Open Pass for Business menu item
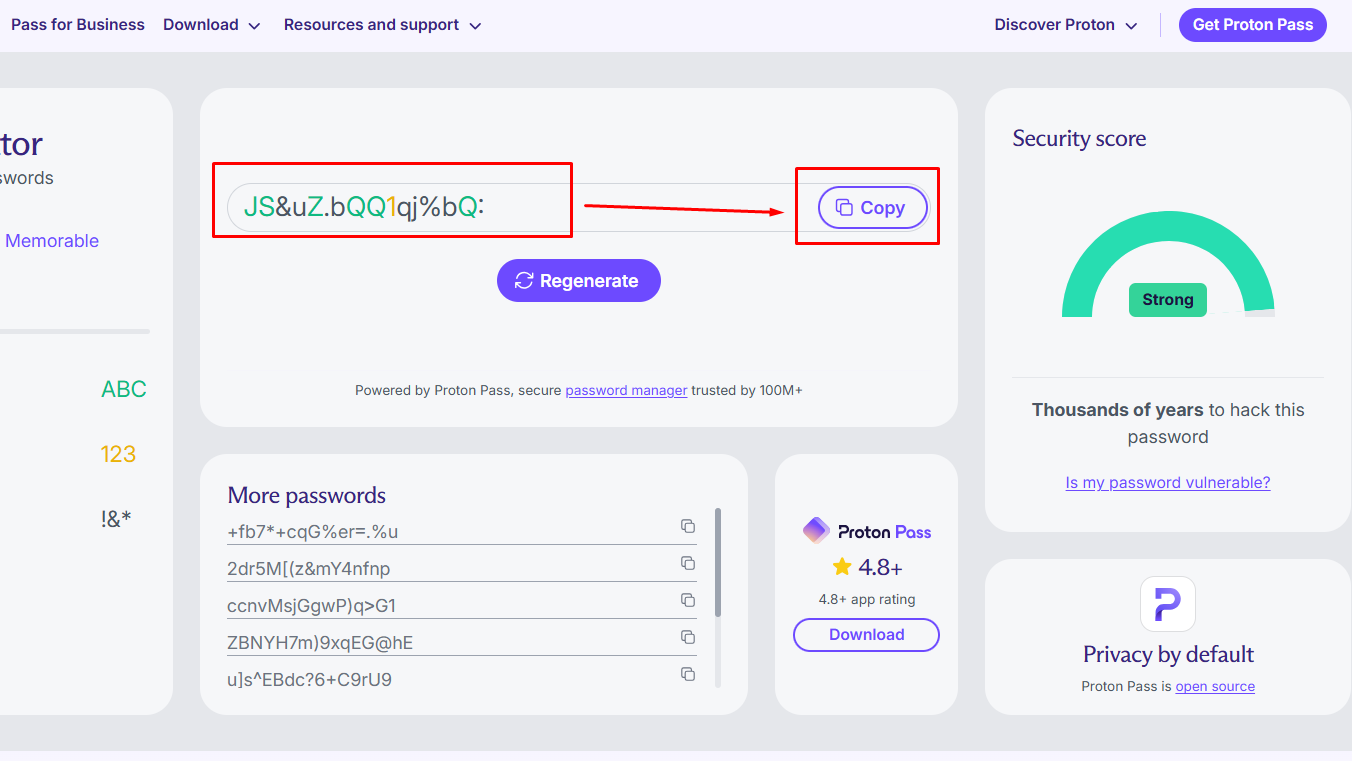 (x=78, y=25)
